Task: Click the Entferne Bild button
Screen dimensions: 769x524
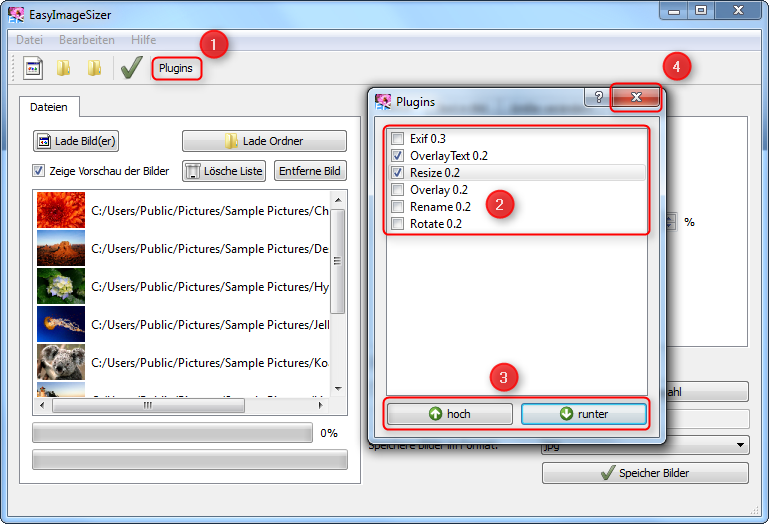Action: [310, 171]
